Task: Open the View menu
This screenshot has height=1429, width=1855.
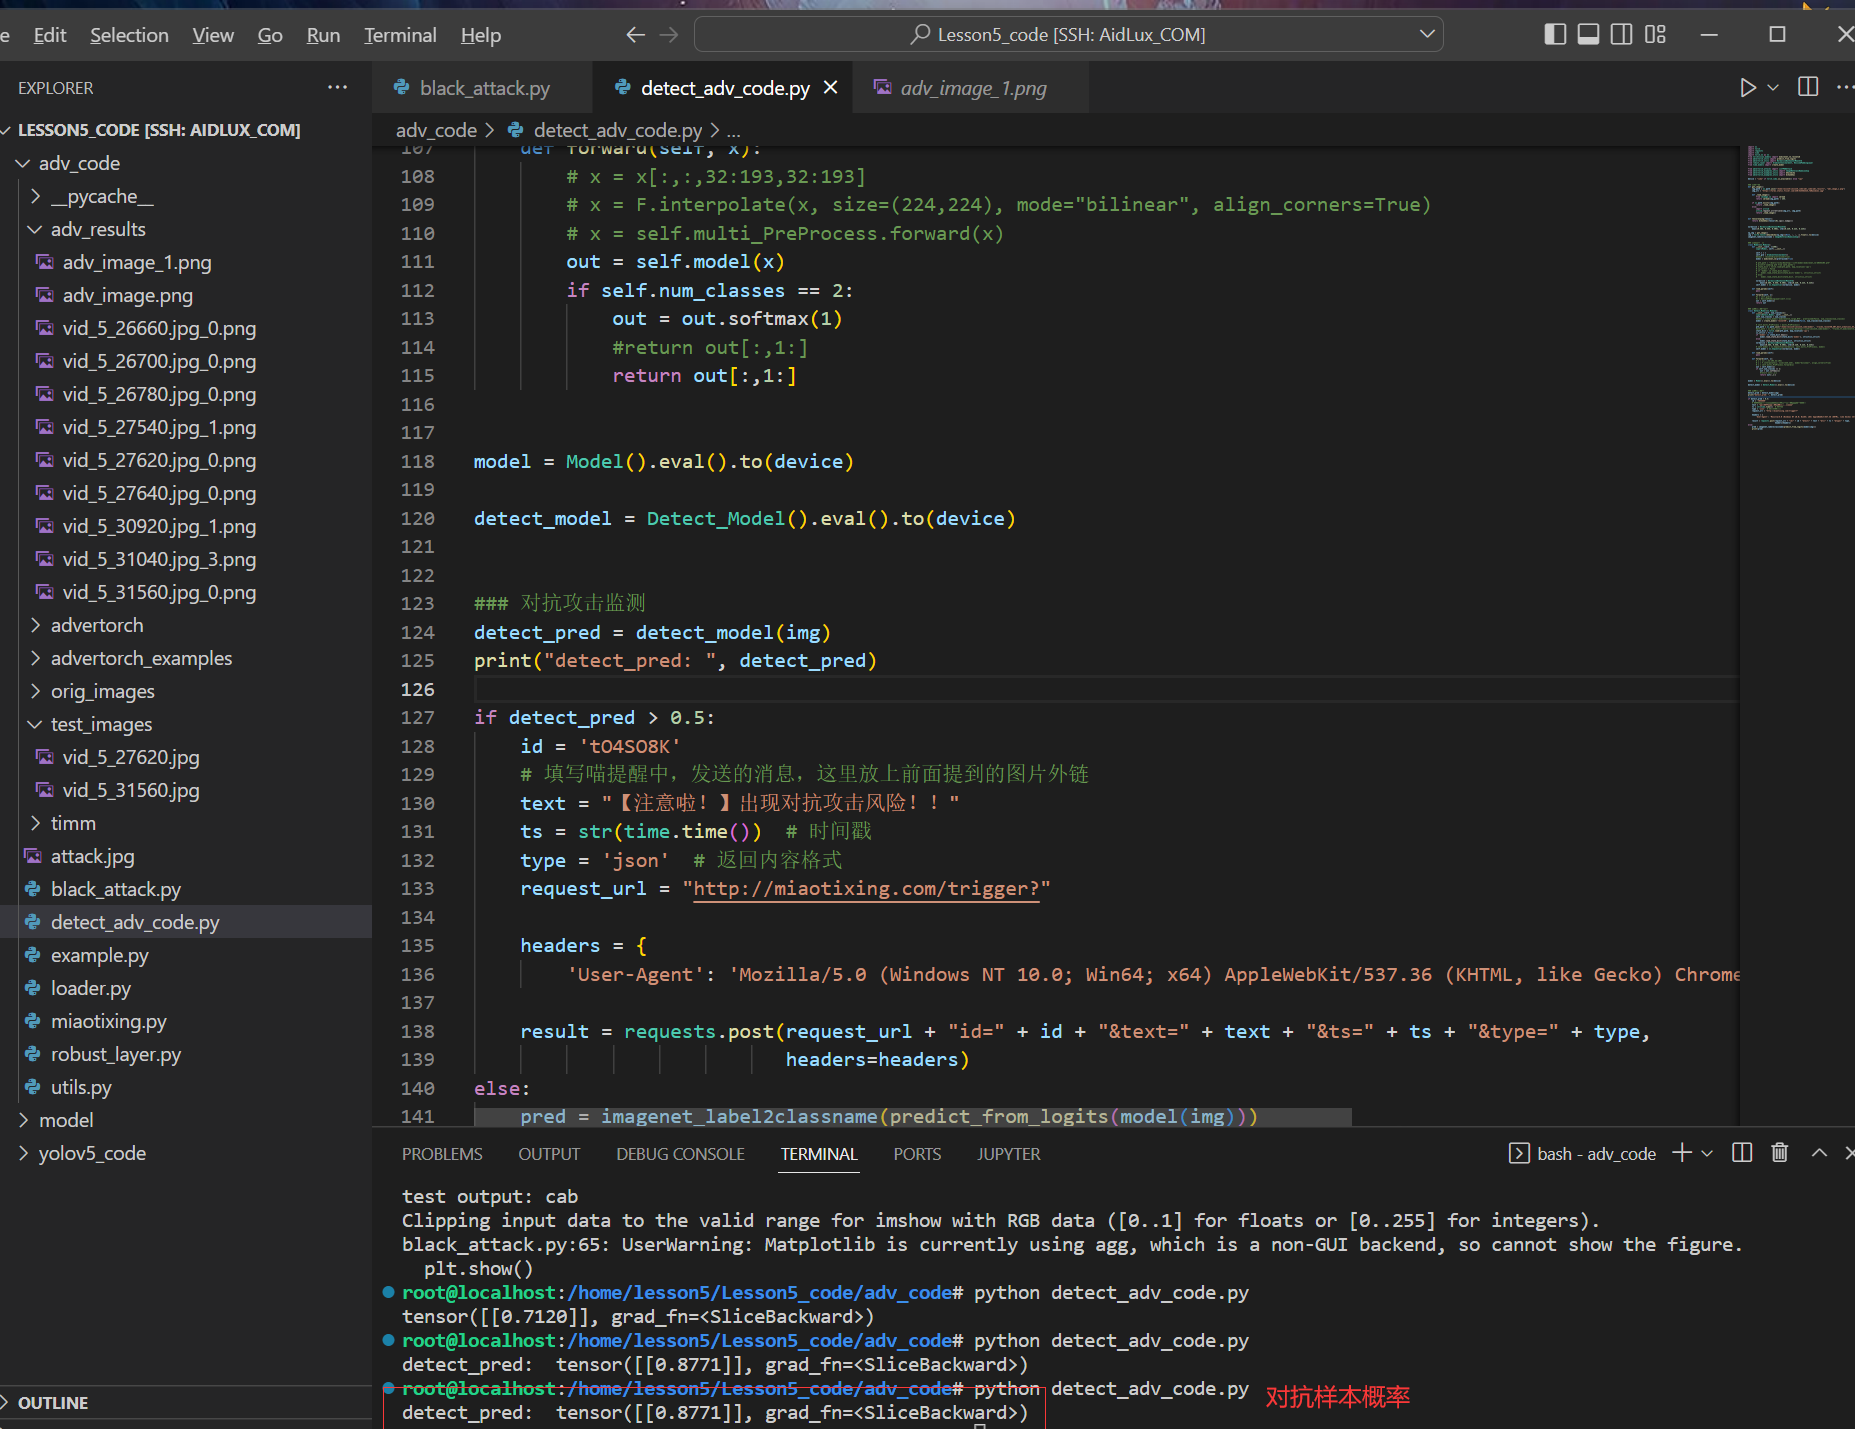Action: click(213, 35)
